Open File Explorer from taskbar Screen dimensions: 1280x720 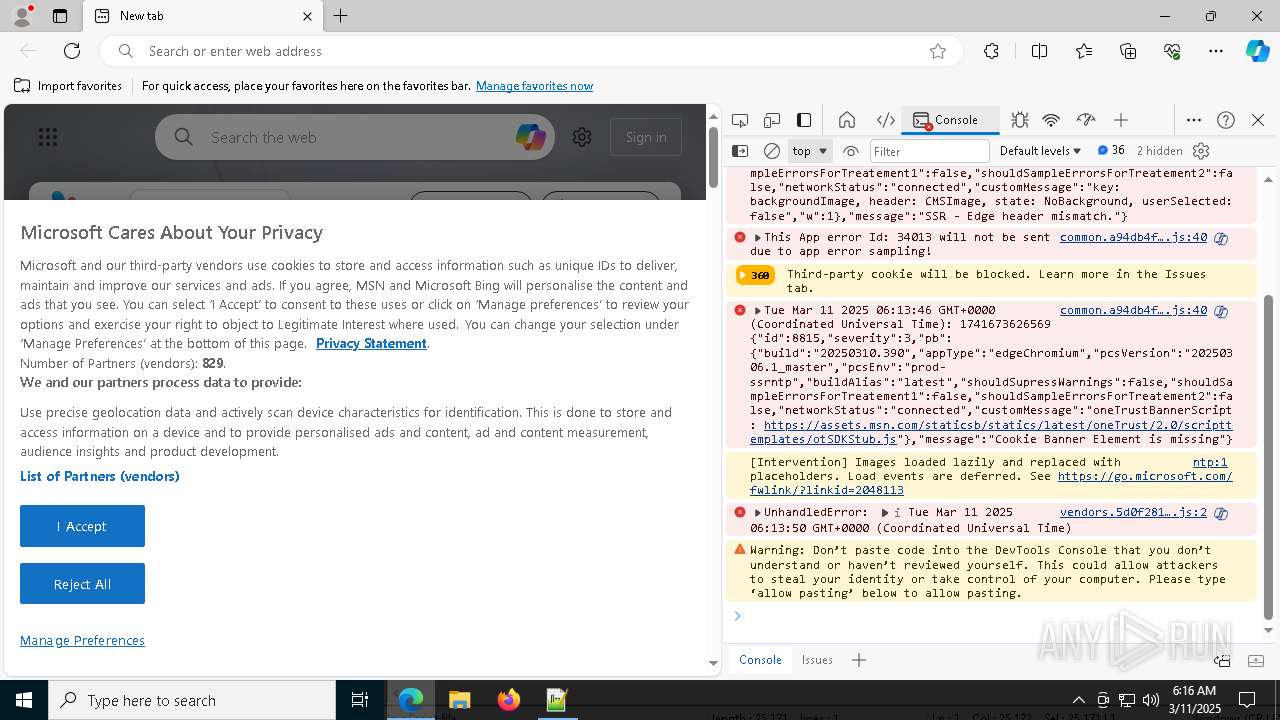click(459, 700)
